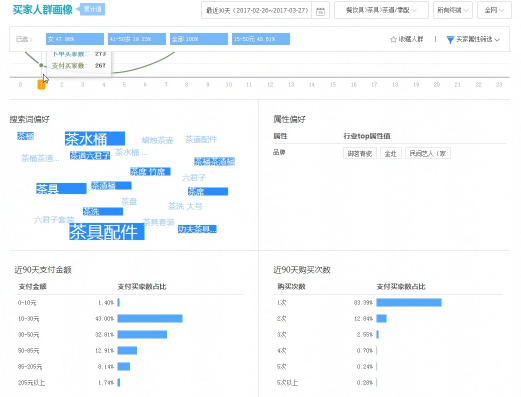Select hour 10 on the timeline axis
The height and width of the screenshot is (397, 521).
229,85
